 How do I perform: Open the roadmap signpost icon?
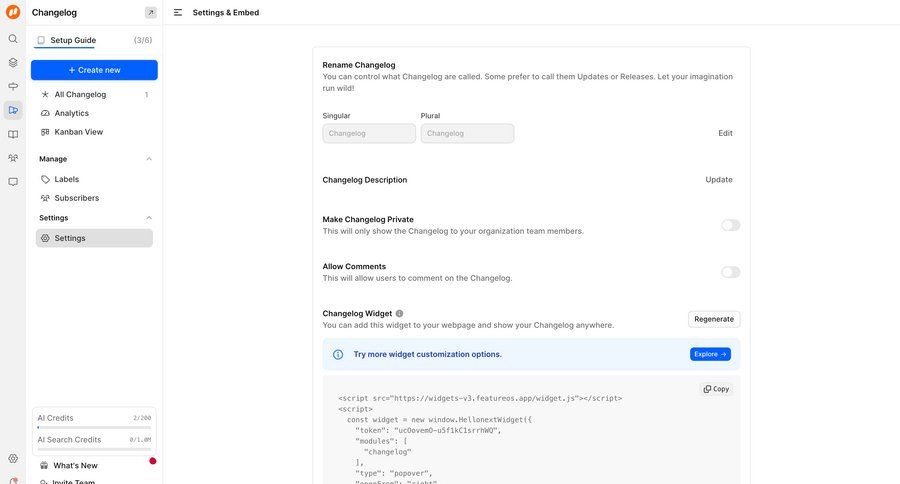(x=13, y=86)
